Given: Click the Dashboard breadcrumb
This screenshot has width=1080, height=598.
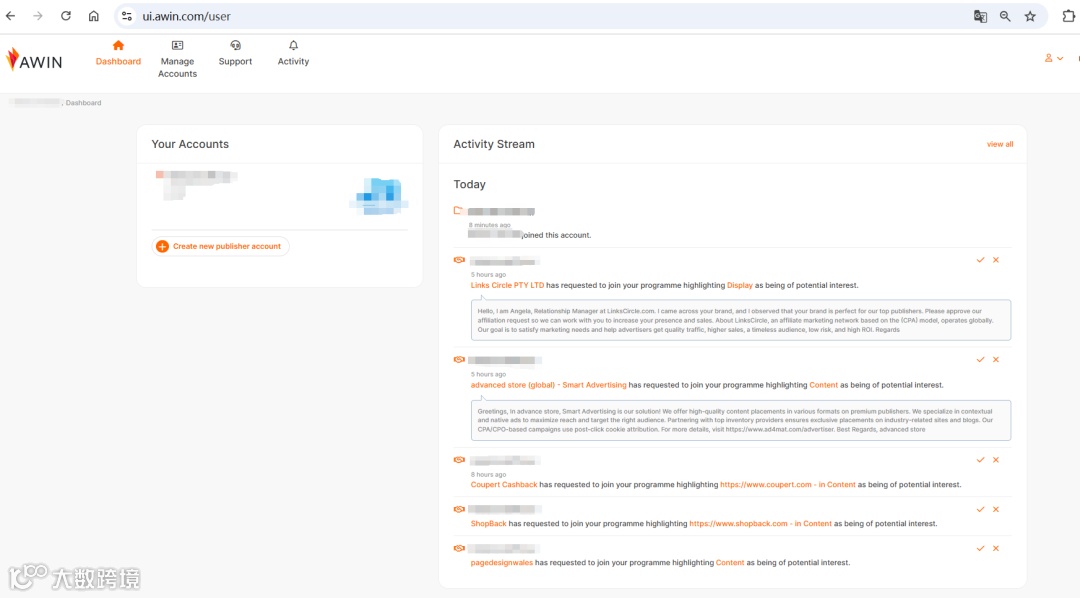Looking at the screenshot, I should [x=83, y=103].
